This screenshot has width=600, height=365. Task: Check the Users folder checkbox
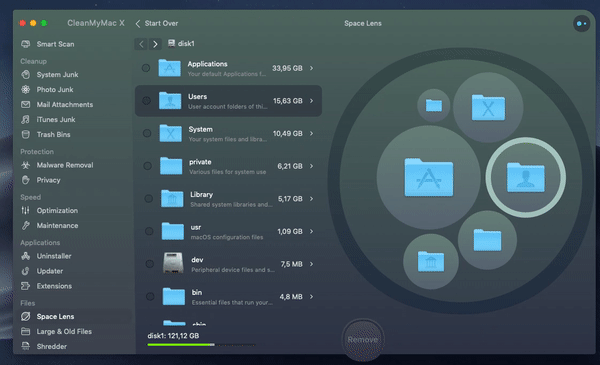pos(146,101)
